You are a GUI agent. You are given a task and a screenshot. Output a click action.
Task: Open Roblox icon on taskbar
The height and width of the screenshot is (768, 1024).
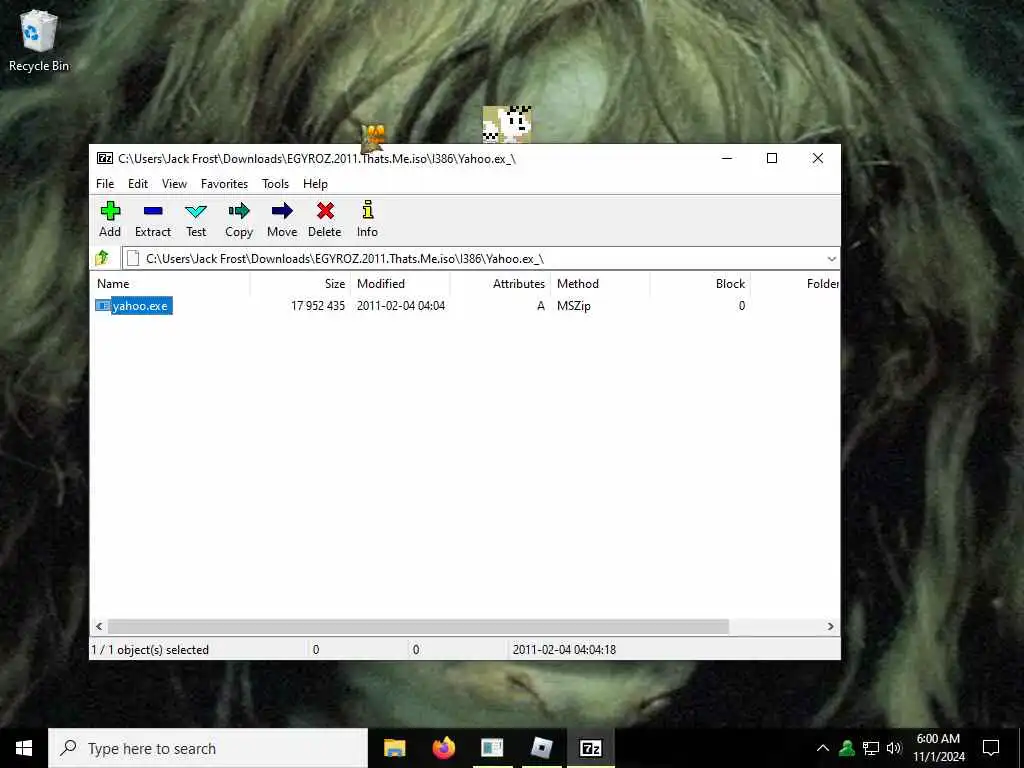541,748
